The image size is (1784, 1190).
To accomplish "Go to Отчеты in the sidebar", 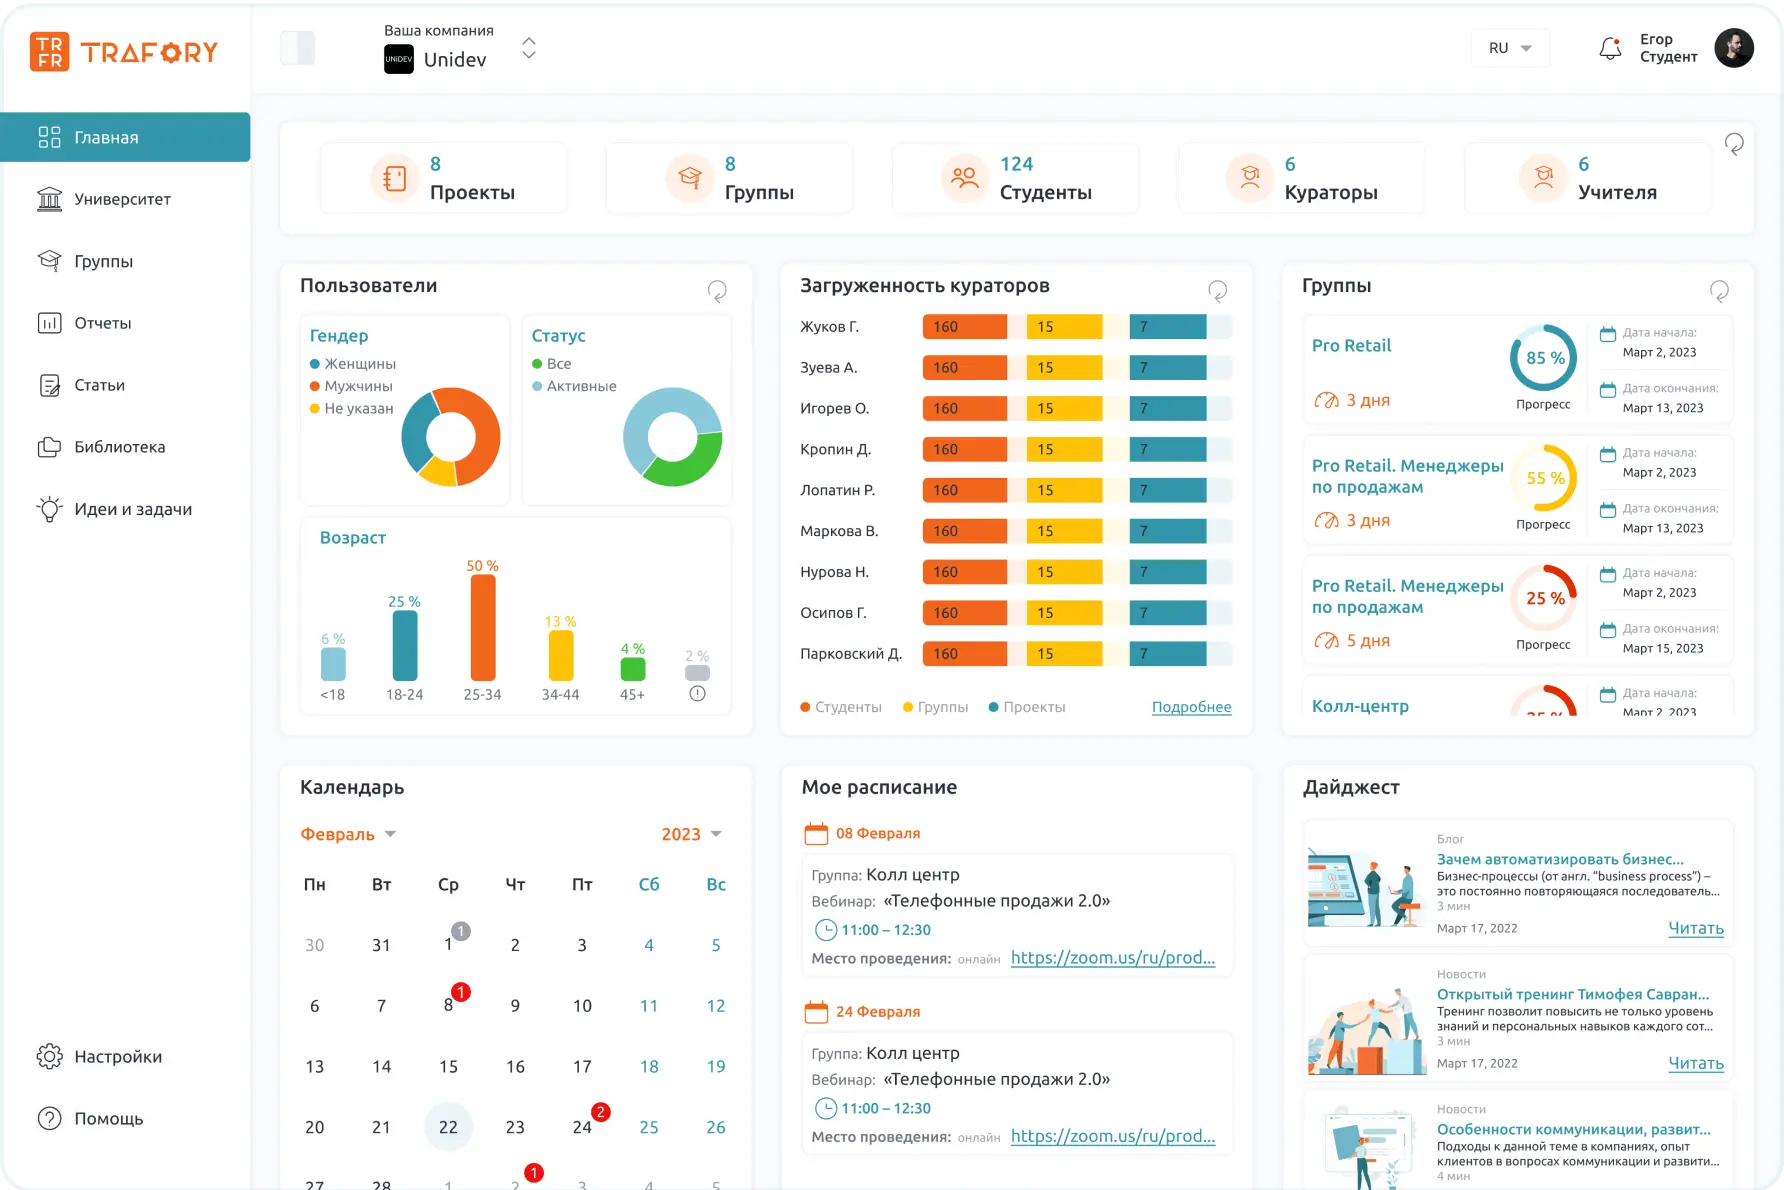I will point(102,323).
